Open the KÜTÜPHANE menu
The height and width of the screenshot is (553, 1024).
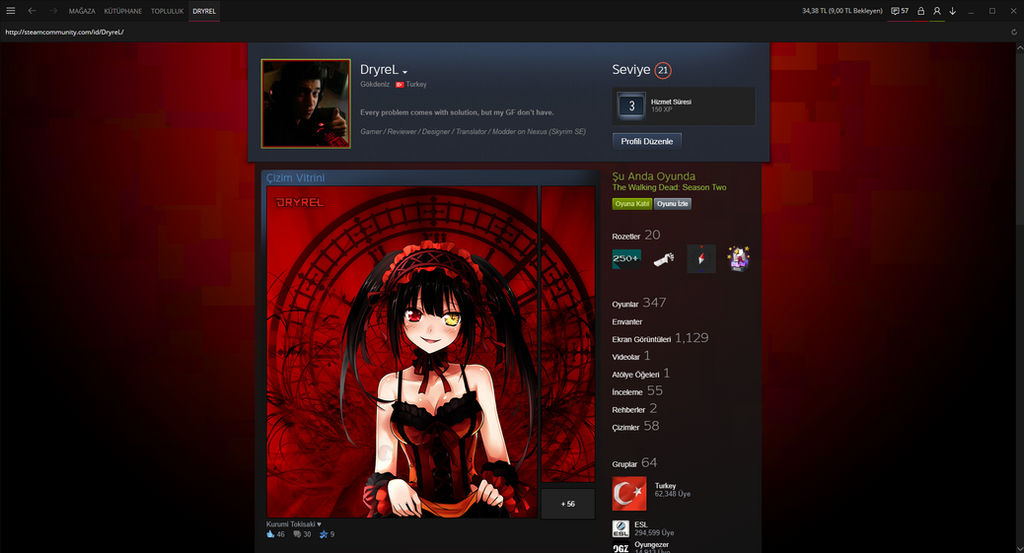tap(123, 11)
